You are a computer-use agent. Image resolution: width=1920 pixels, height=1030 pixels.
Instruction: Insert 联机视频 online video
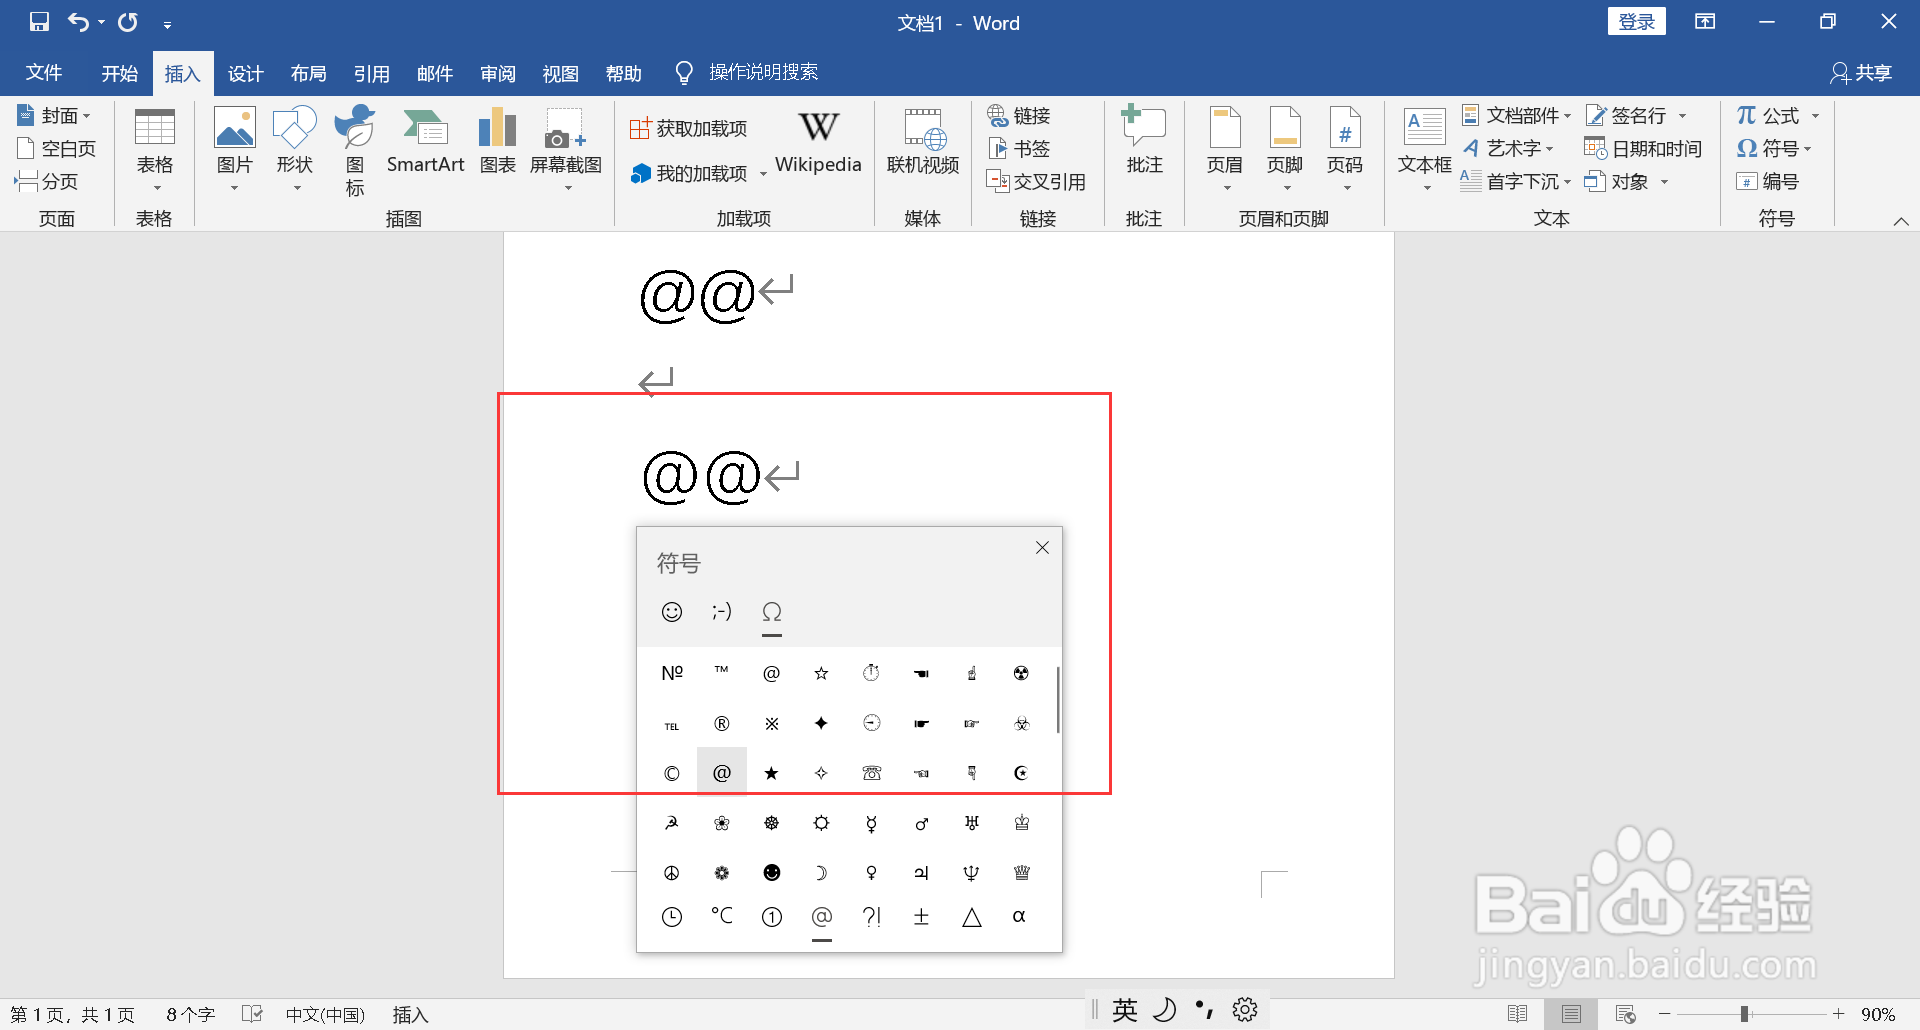(x=923, y=142)
